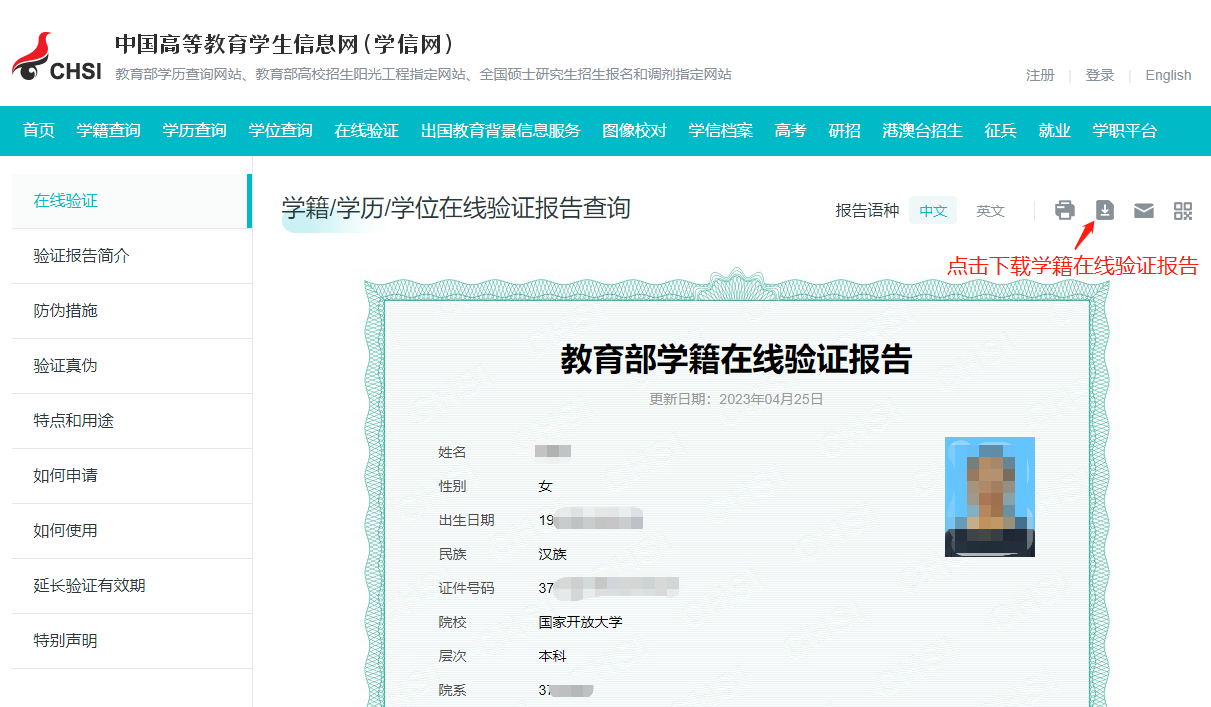Email the verification report

coord(1144,210)
